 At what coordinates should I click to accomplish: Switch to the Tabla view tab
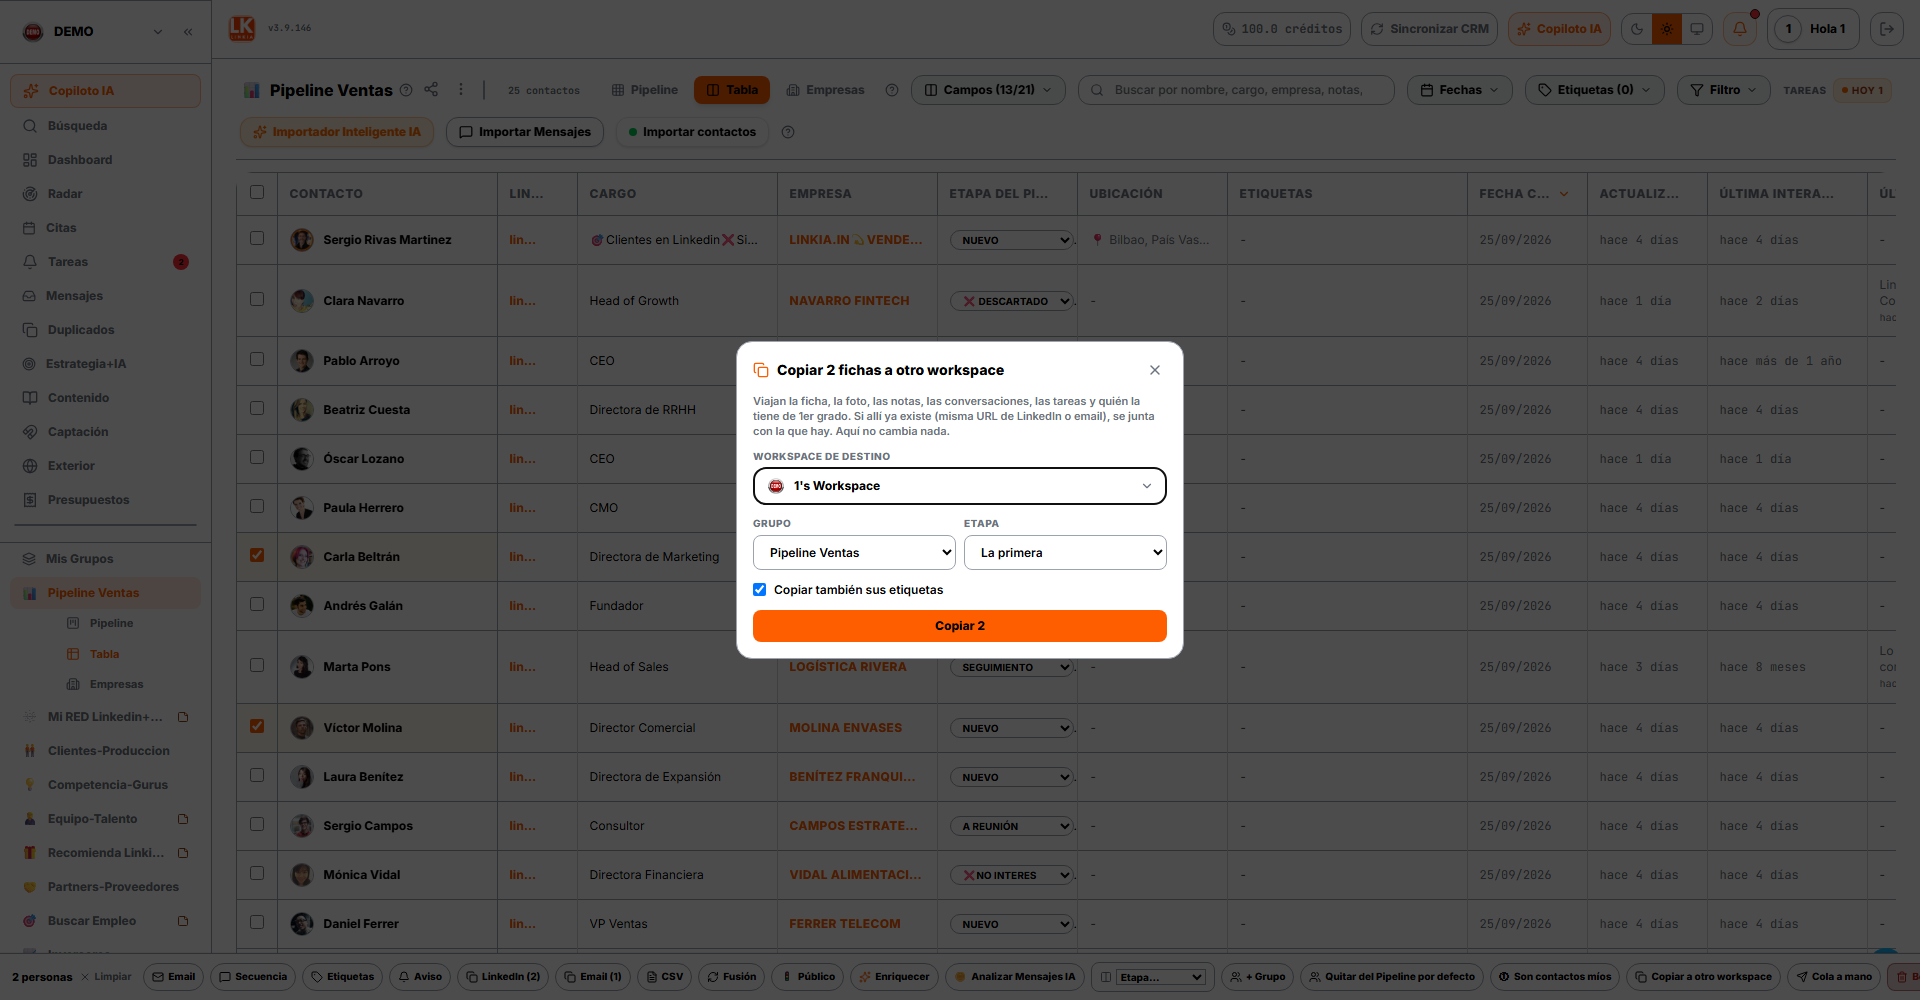pos(732,90)
